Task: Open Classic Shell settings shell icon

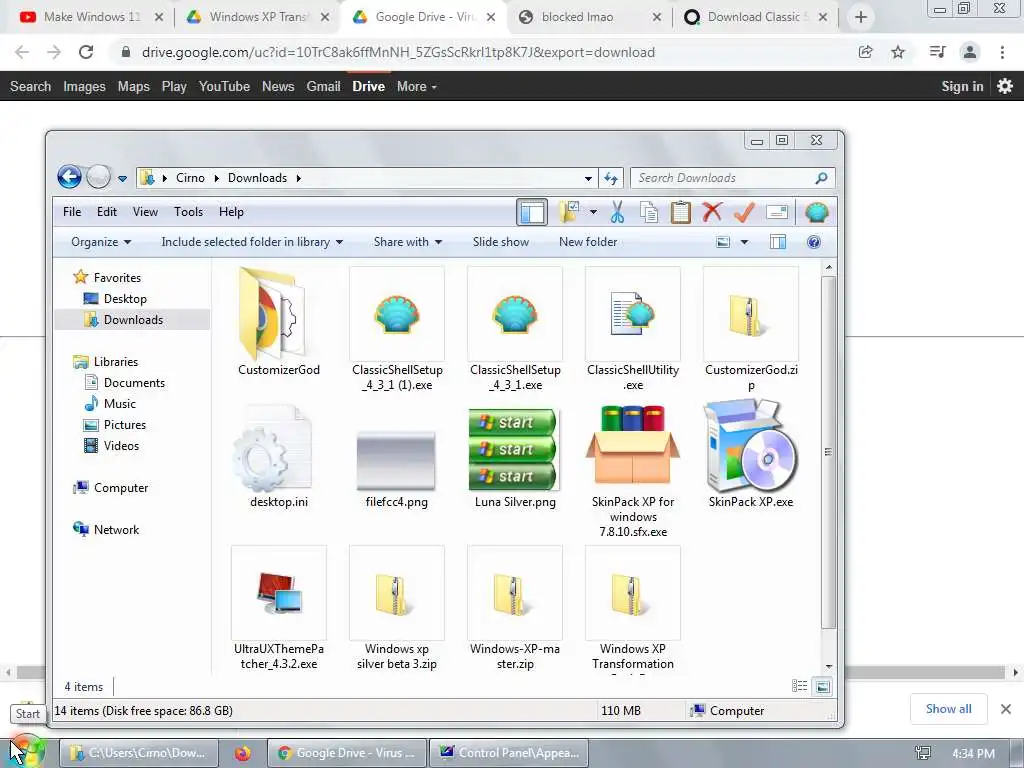Action: click(x=816, y=212)
